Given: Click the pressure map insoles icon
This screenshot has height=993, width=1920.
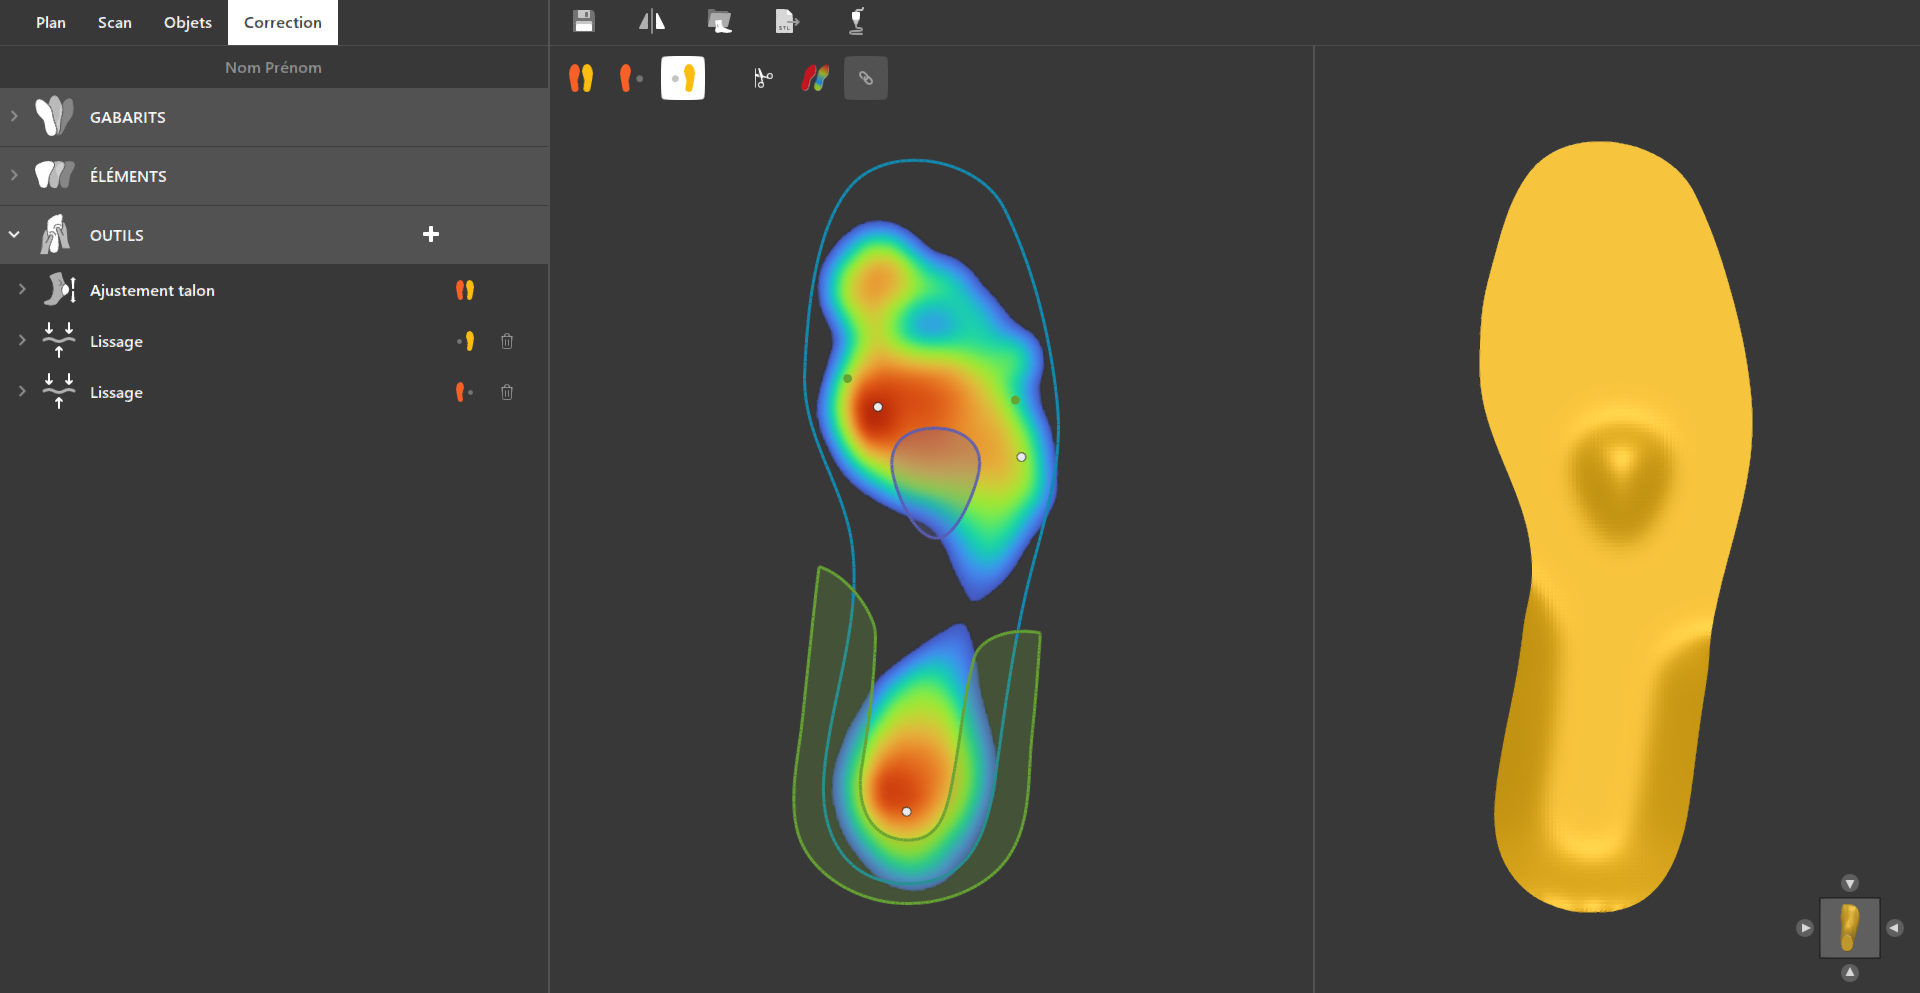Looking at the screenshot, I should click(x=815, y=78).
